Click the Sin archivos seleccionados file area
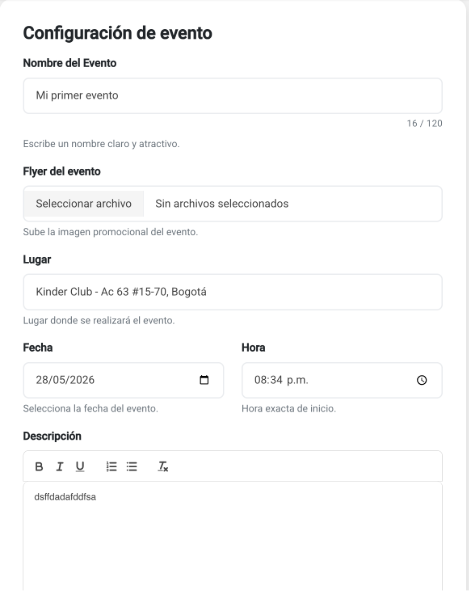Viewport: 469px width, 591px height. 222,204
